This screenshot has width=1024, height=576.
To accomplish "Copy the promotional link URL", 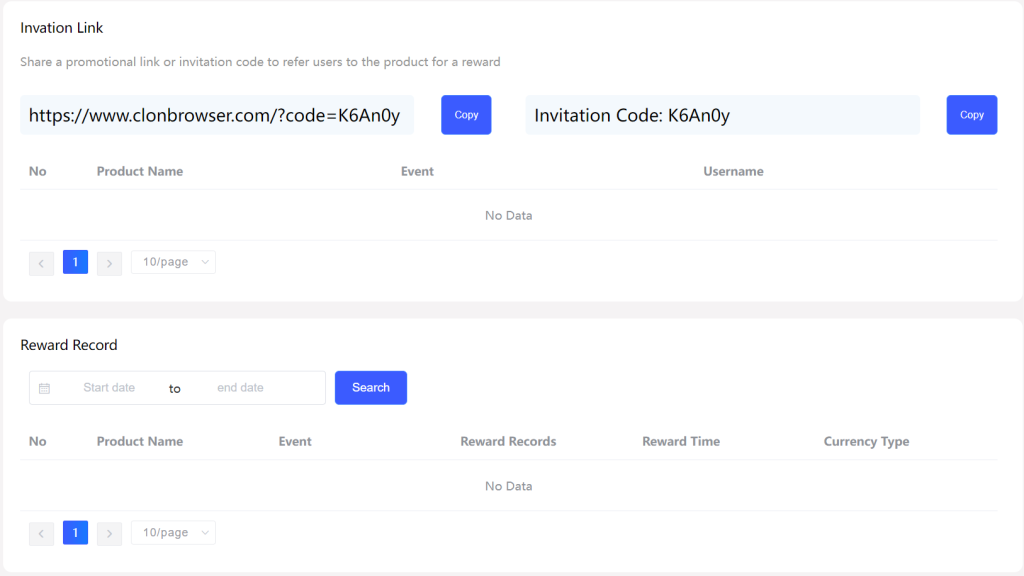I will tap(466, 115).
